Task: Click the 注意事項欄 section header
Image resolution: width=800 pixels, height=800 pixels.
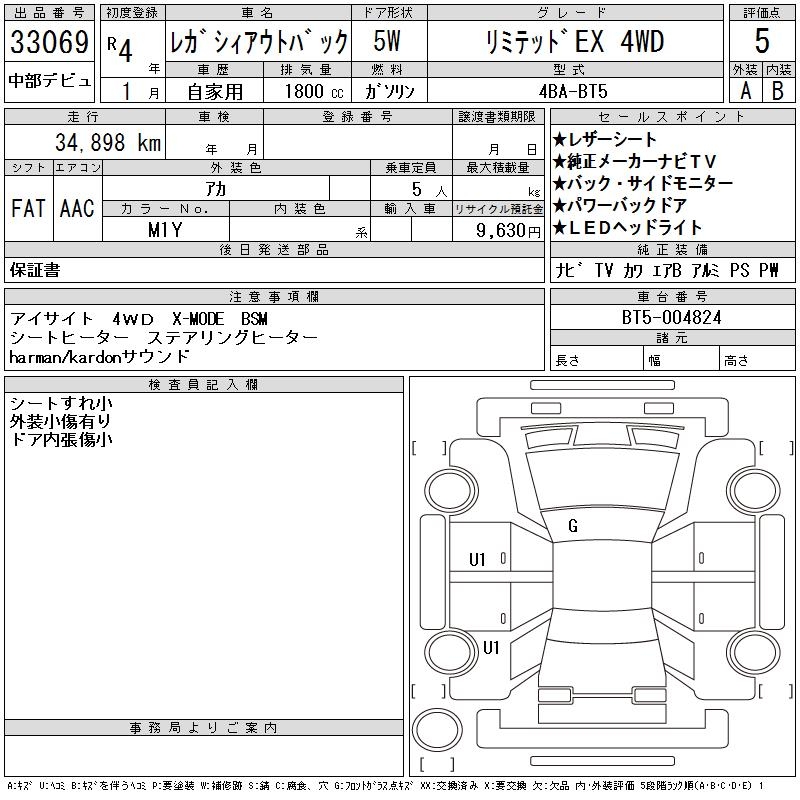Action: point(274,297)
